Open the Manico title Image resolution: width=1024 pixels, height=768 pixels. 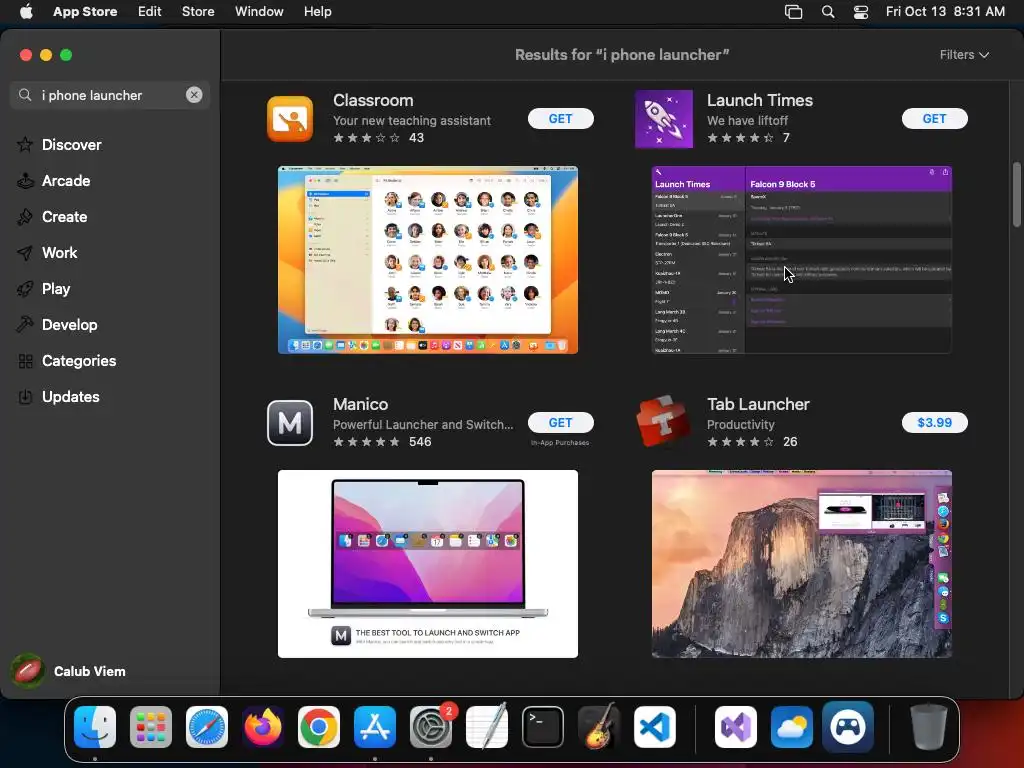(360, 404)
